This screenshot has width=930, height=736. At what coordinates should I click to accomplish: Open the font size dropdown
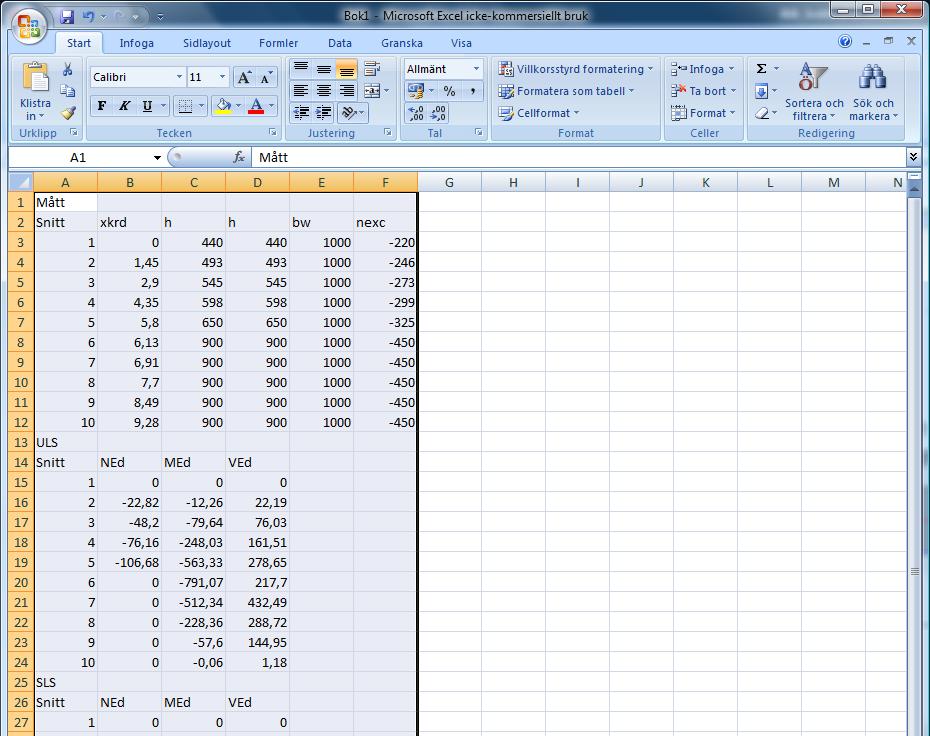coord(222,77)
